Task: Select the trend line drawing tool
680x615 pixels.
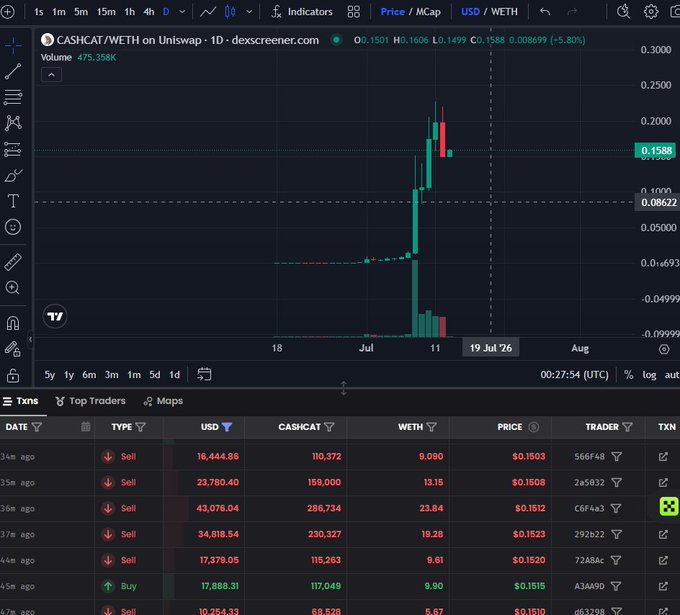Action: tap(13, 72)
